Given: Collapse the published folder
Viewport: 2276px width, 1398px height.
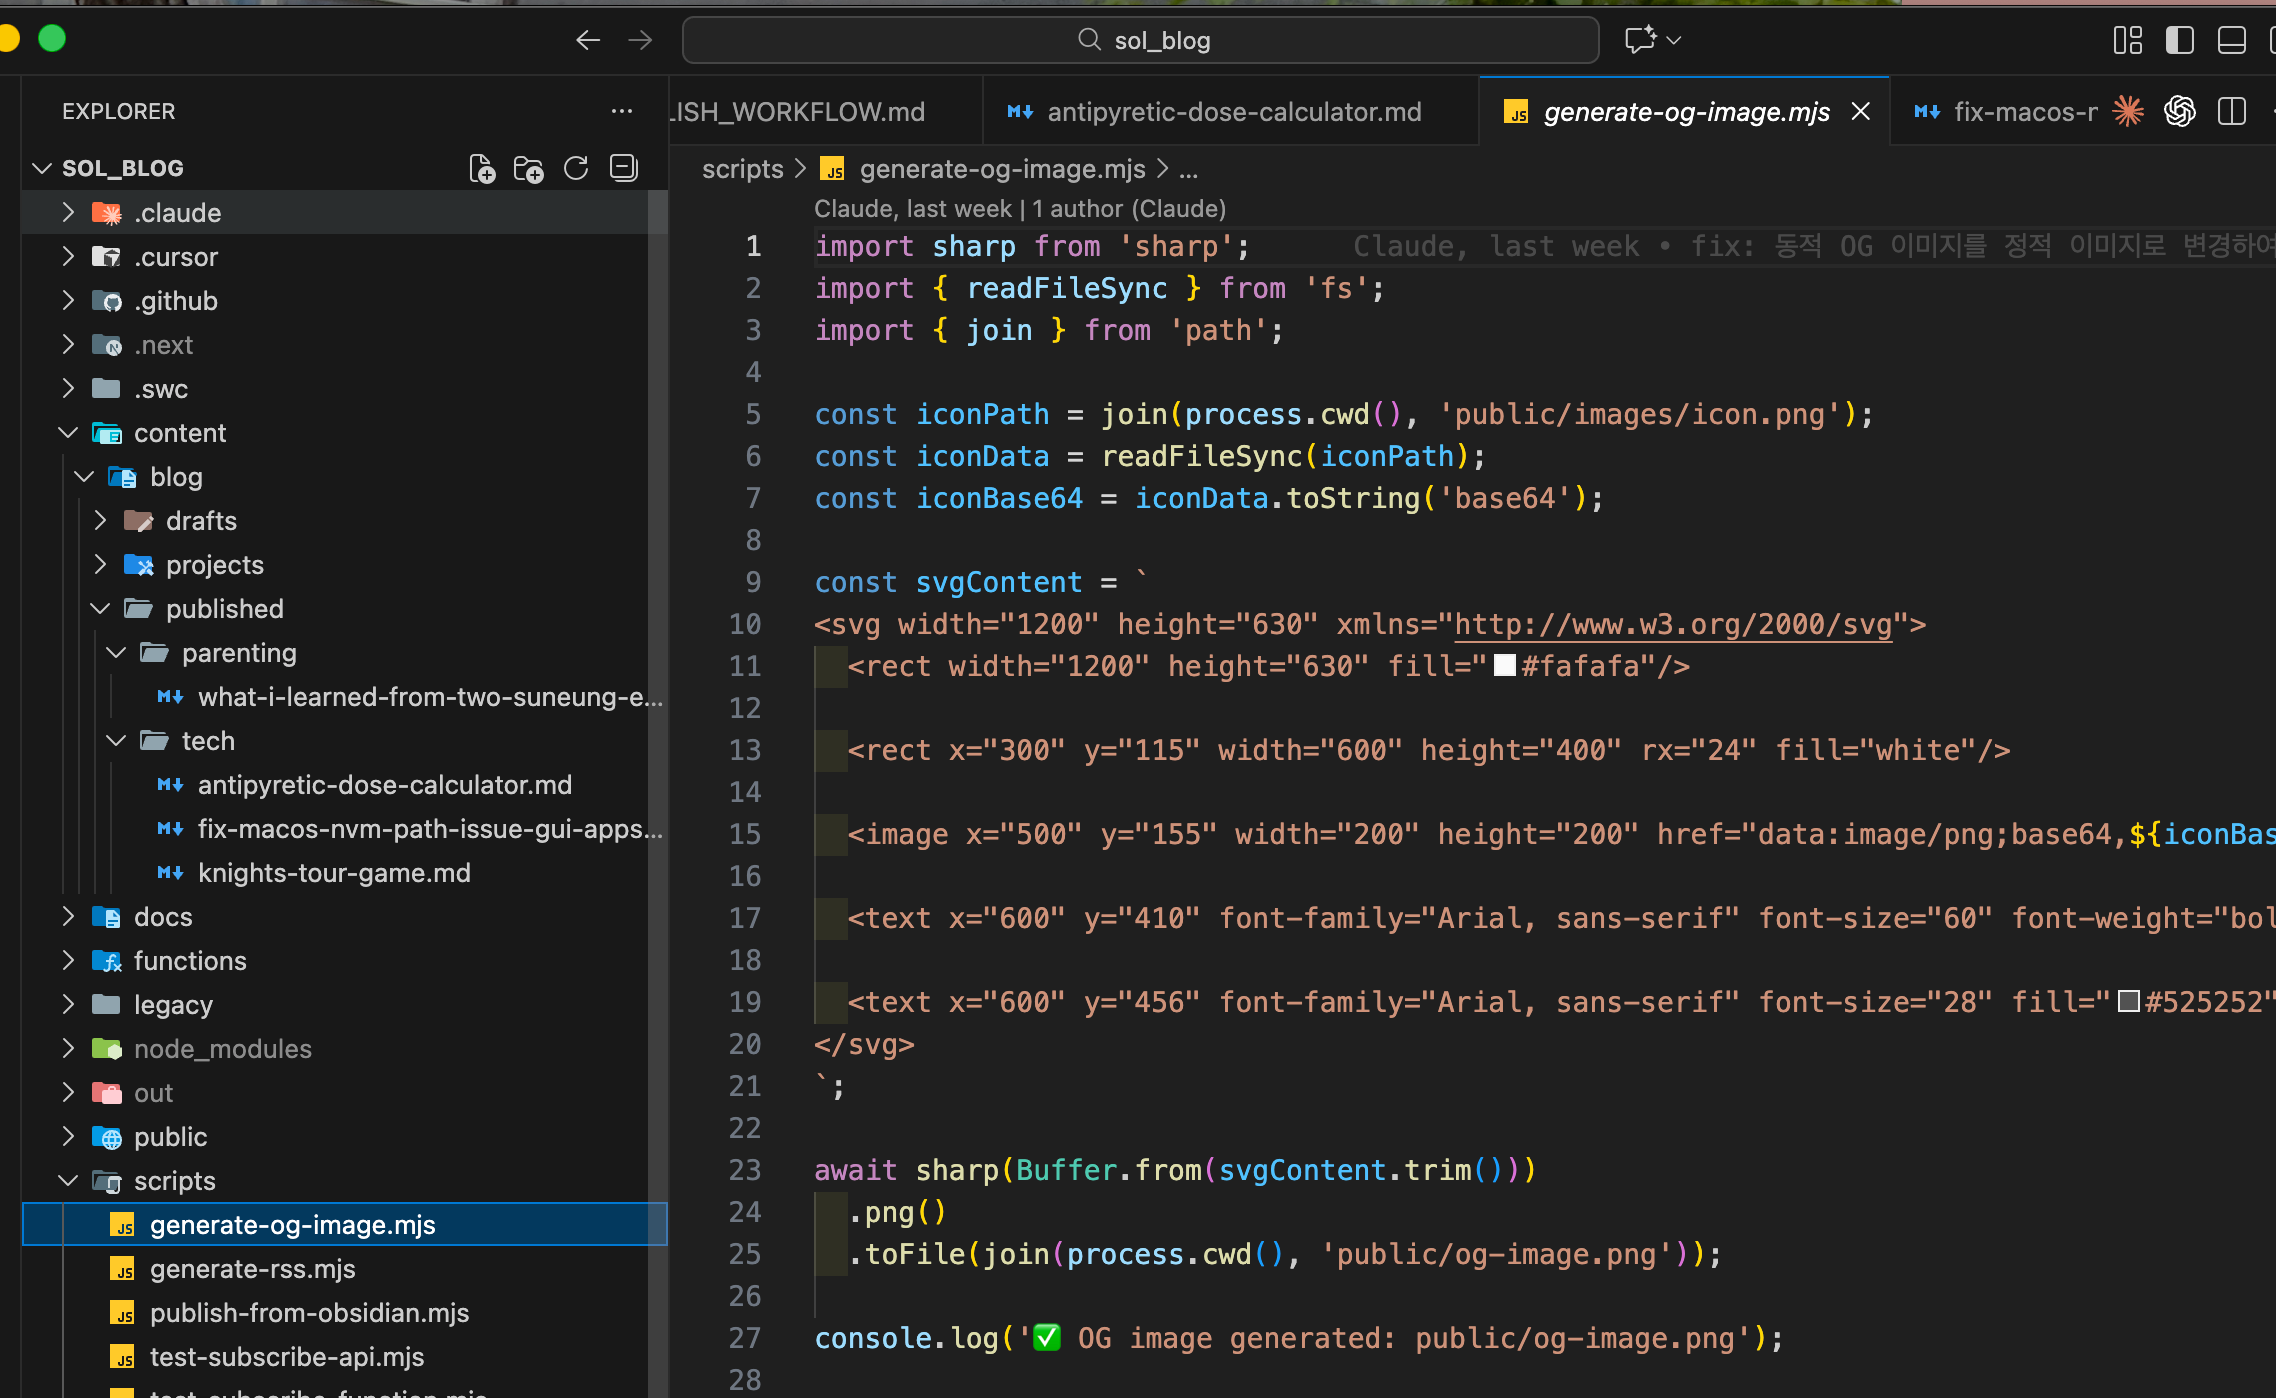Looking at the screenshot, I should coord(100,608).
